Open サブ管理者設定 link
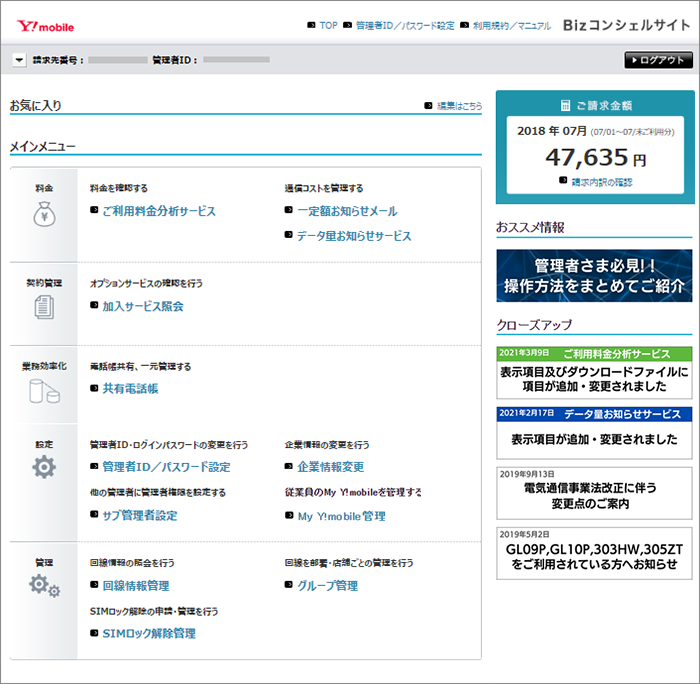The width and height of the screenshot is (700, 684). click(140, 515)
